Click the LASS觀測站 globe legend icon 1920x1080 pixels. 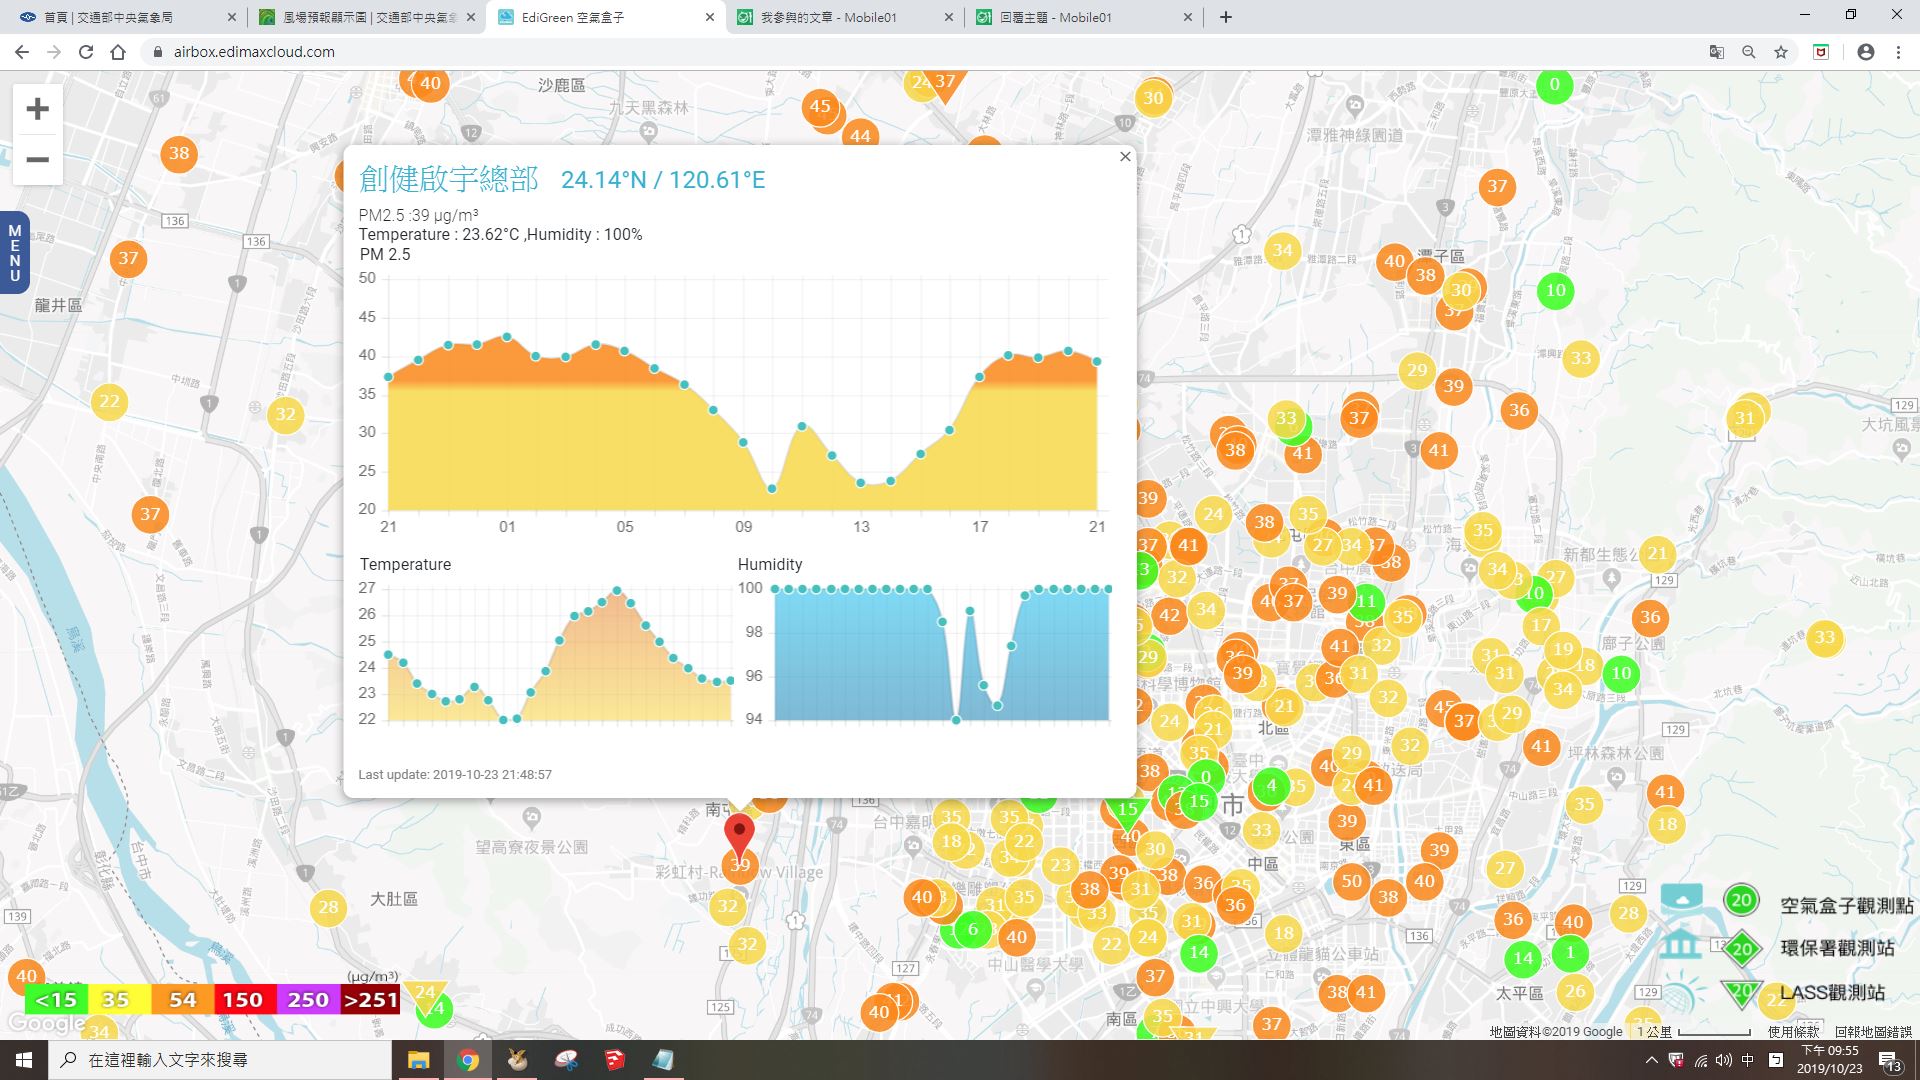click(1682, 993)
